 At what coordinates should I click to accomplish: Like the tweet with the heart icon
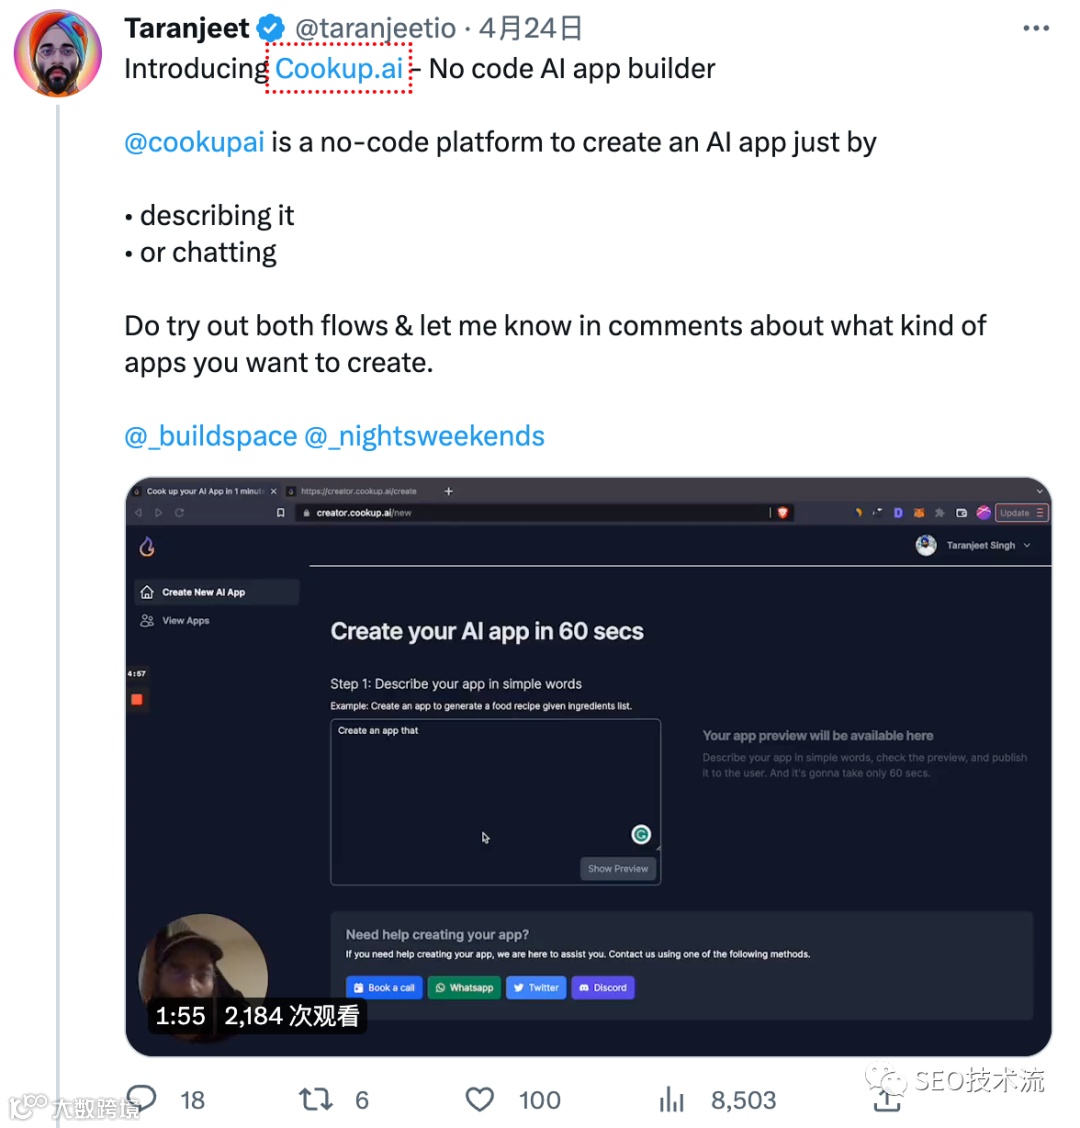click(x=480, y=1100)
